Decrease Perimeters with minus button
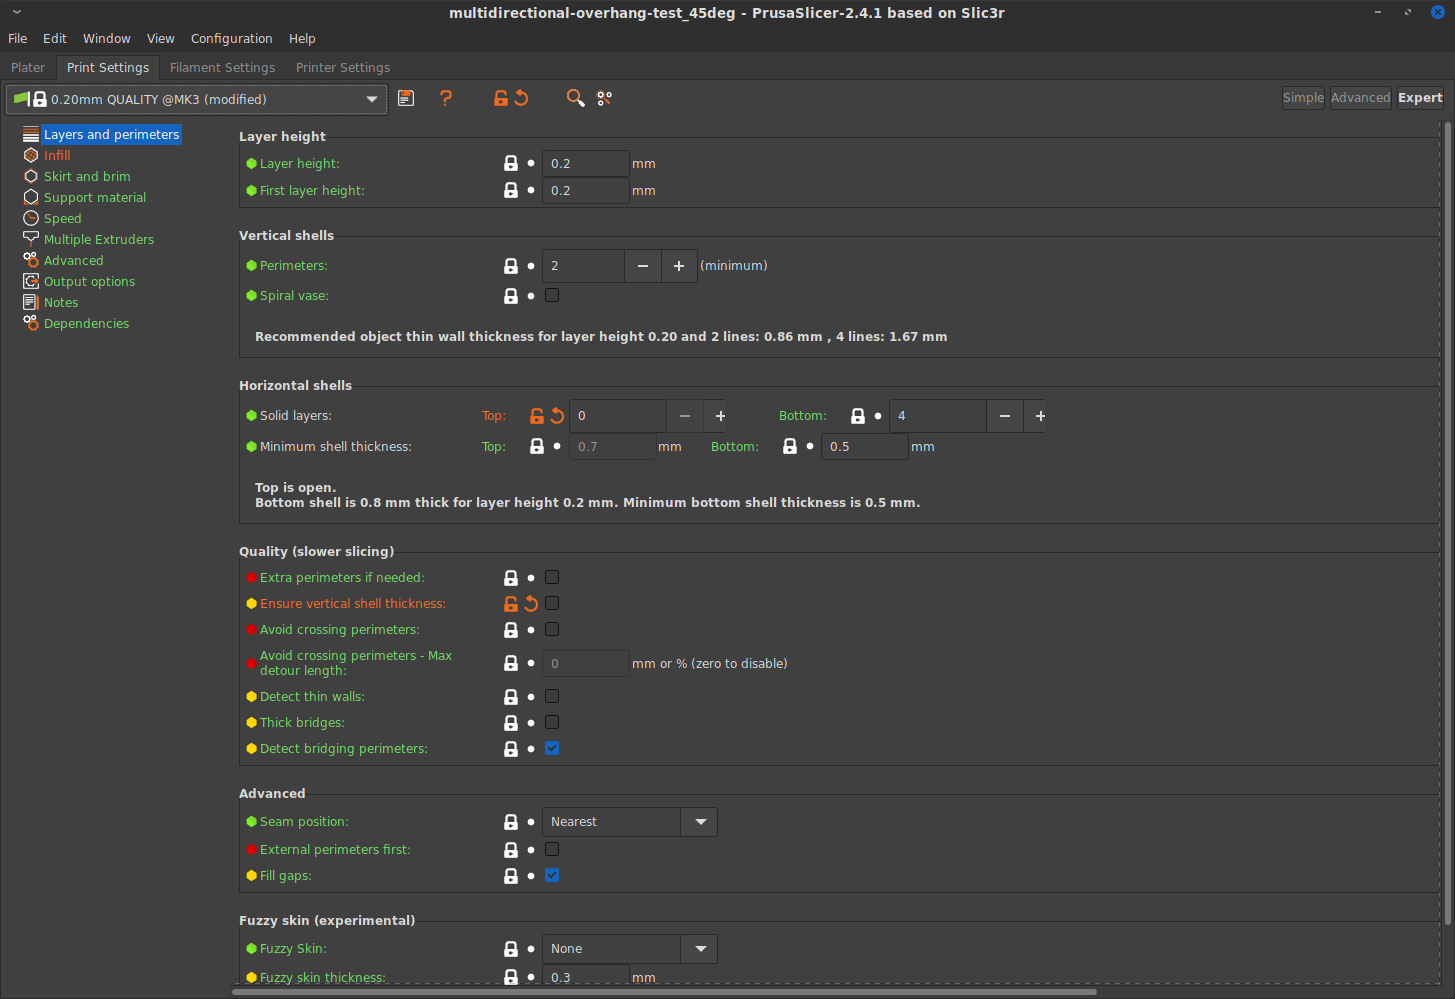Screen dimensions: 1455x999 643,266
